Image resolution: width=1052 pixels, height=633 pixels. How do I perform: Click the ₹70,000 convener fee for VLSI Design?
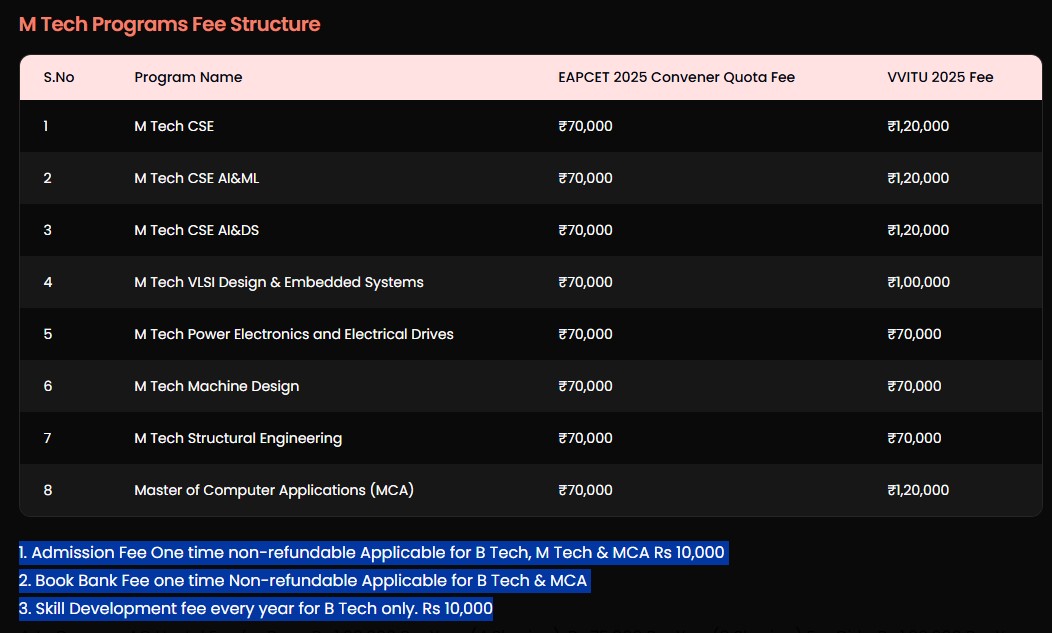(x=585, y=282)
